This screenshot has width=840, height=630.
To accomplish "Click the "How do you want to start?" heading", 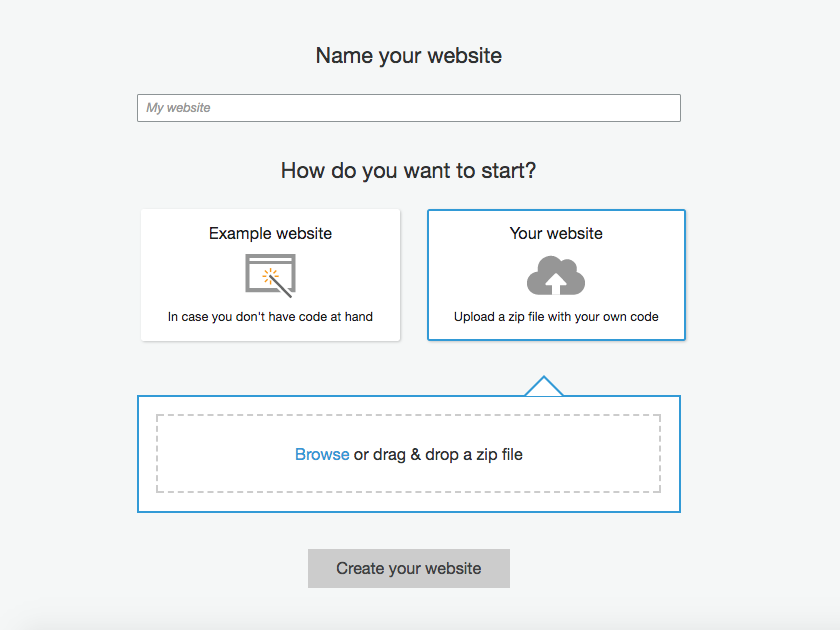I will pos(409,171).
